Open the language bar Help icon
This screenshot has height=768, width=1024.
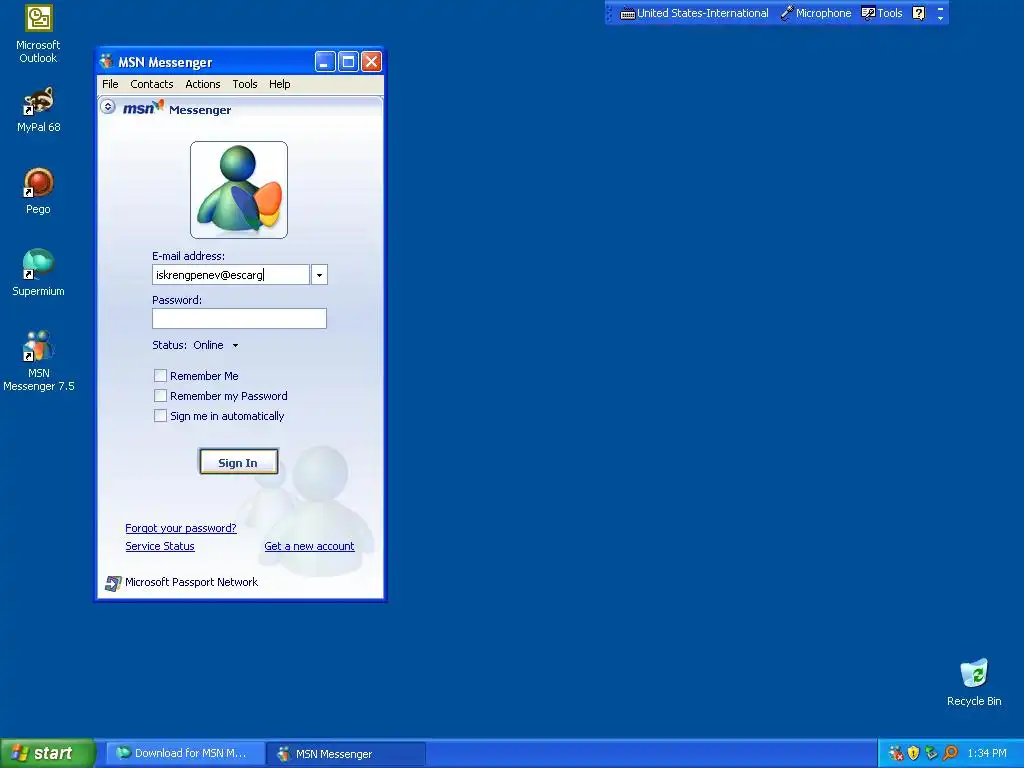[918, 13]
